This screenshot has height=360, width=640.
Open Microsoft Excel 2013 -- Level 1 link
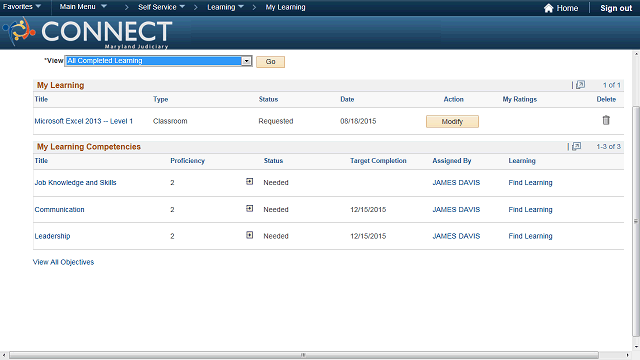pyautogui.click(x=84, y=121)
